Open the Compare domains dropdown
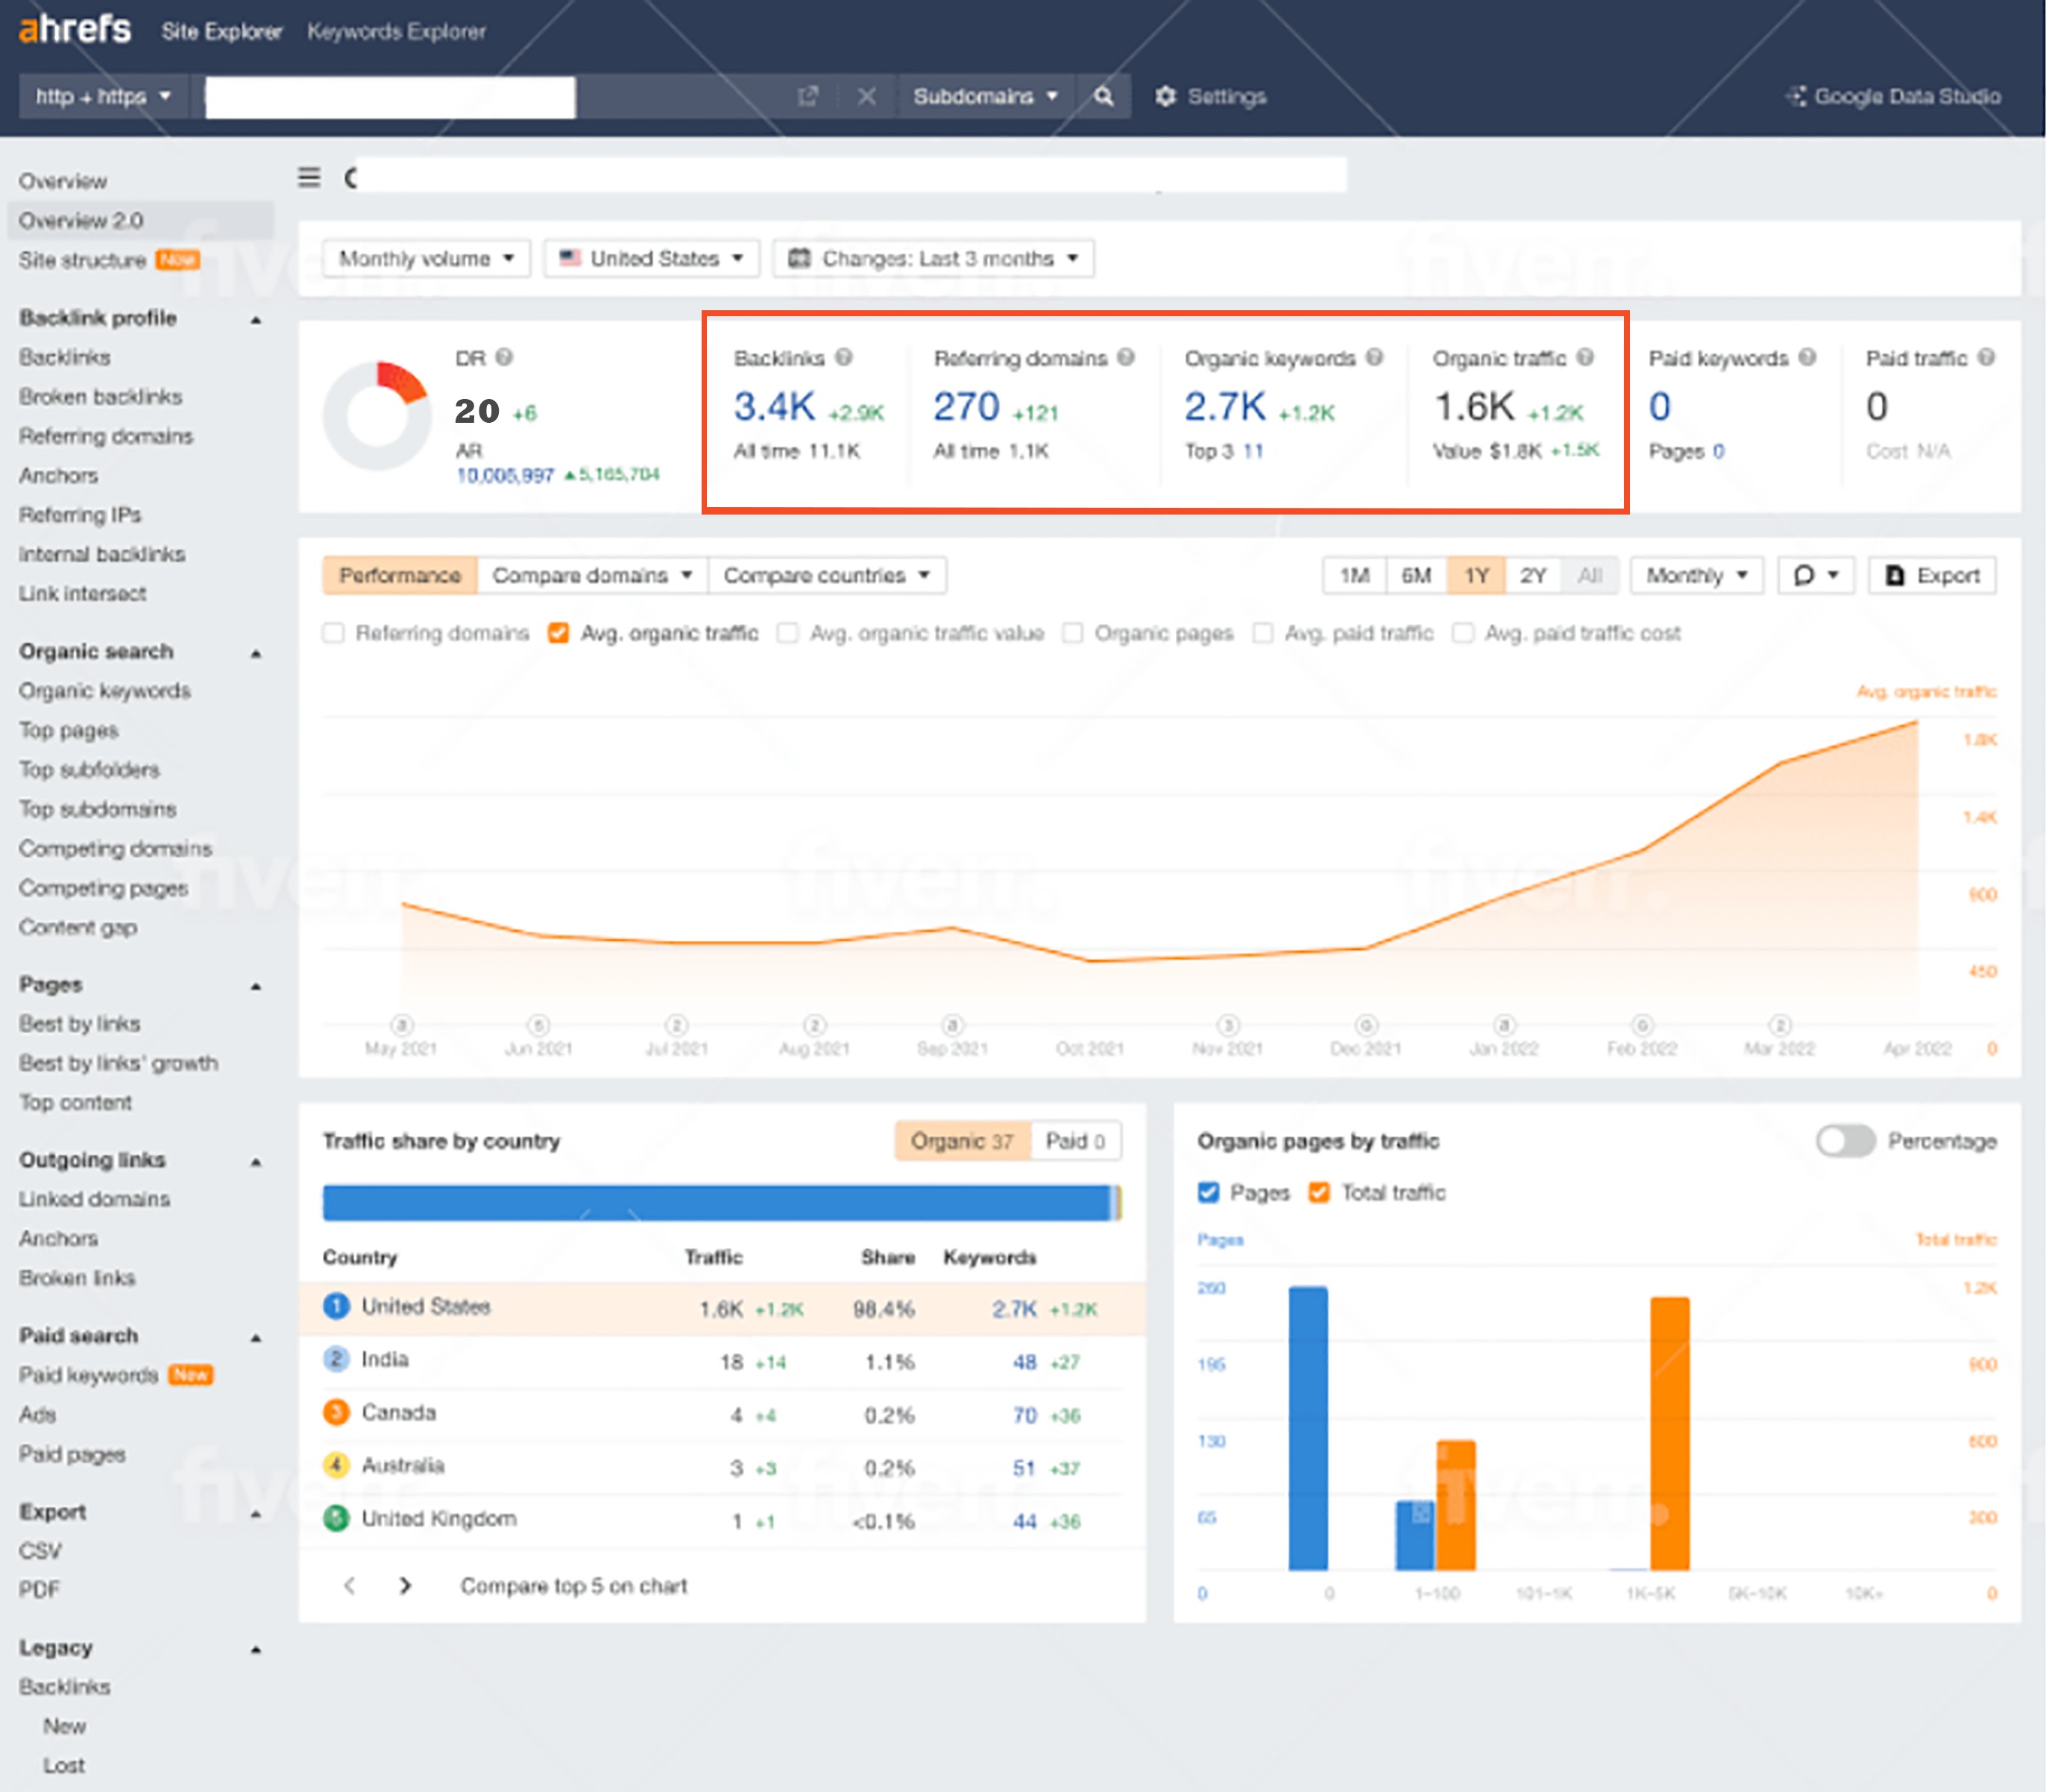Screen dimensions: 2055x1792 (592, 575)
